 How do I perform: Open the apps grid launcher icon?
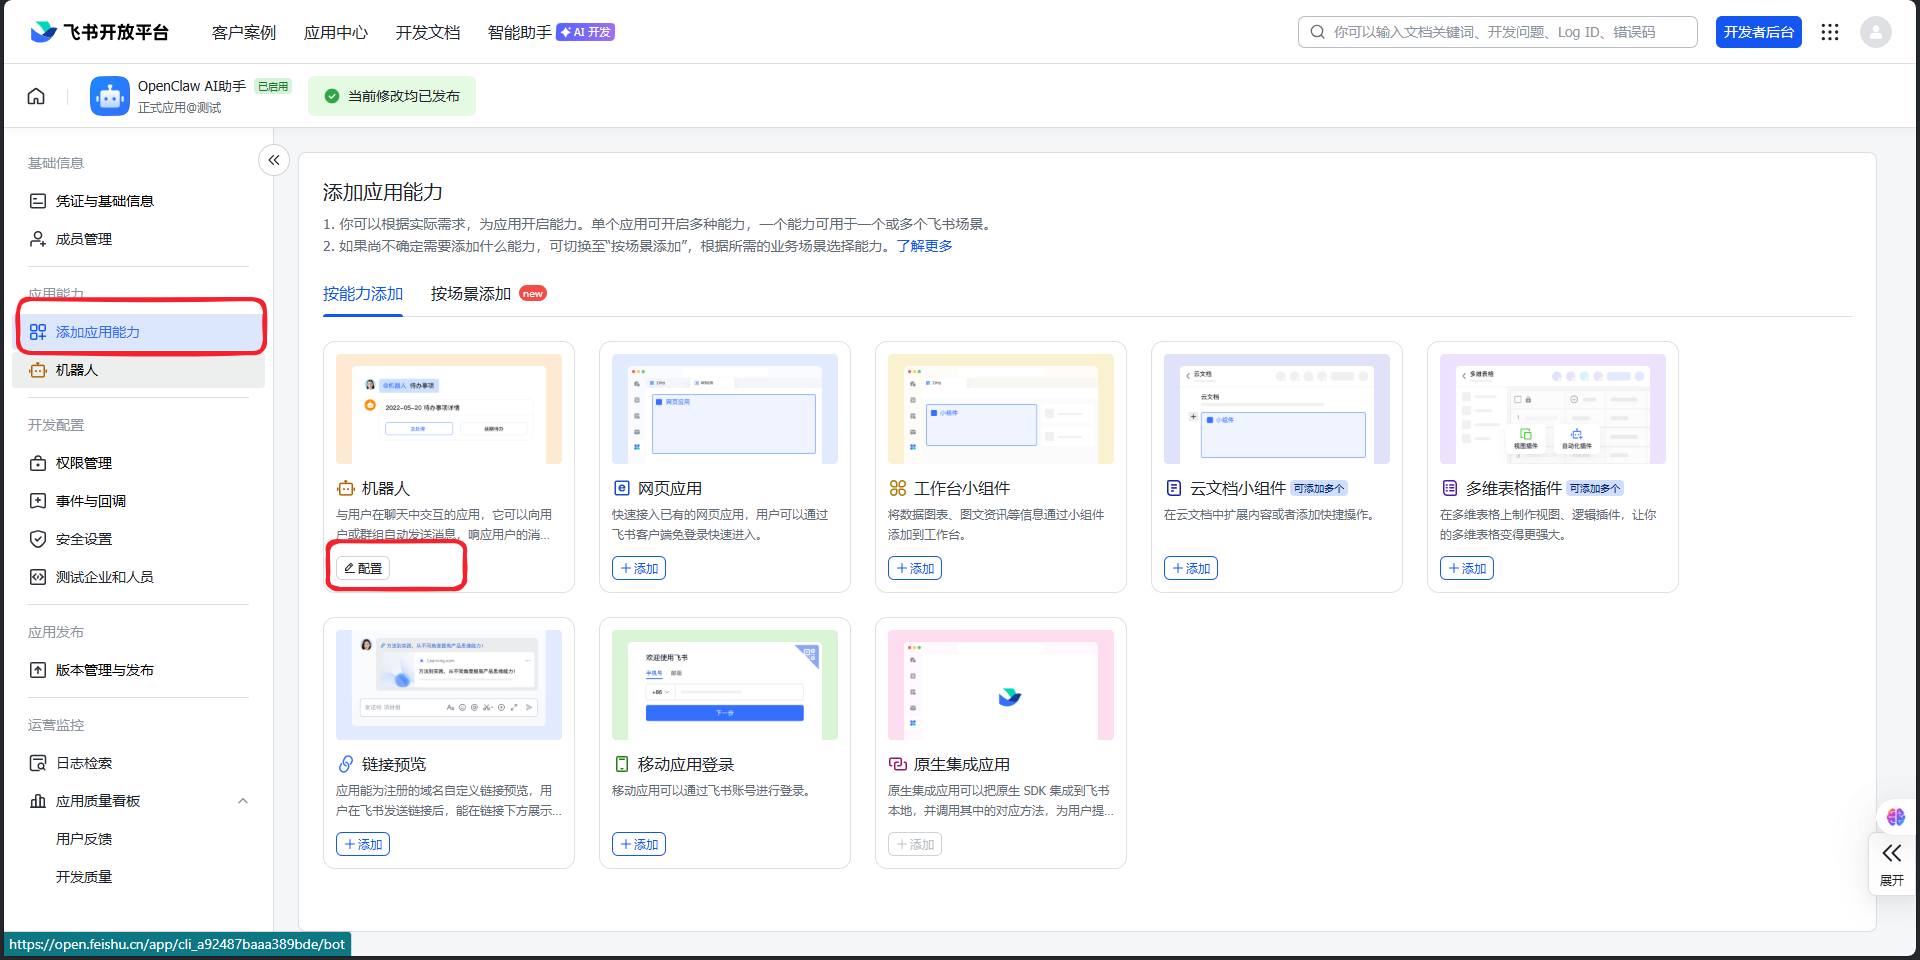point(1830,32)
